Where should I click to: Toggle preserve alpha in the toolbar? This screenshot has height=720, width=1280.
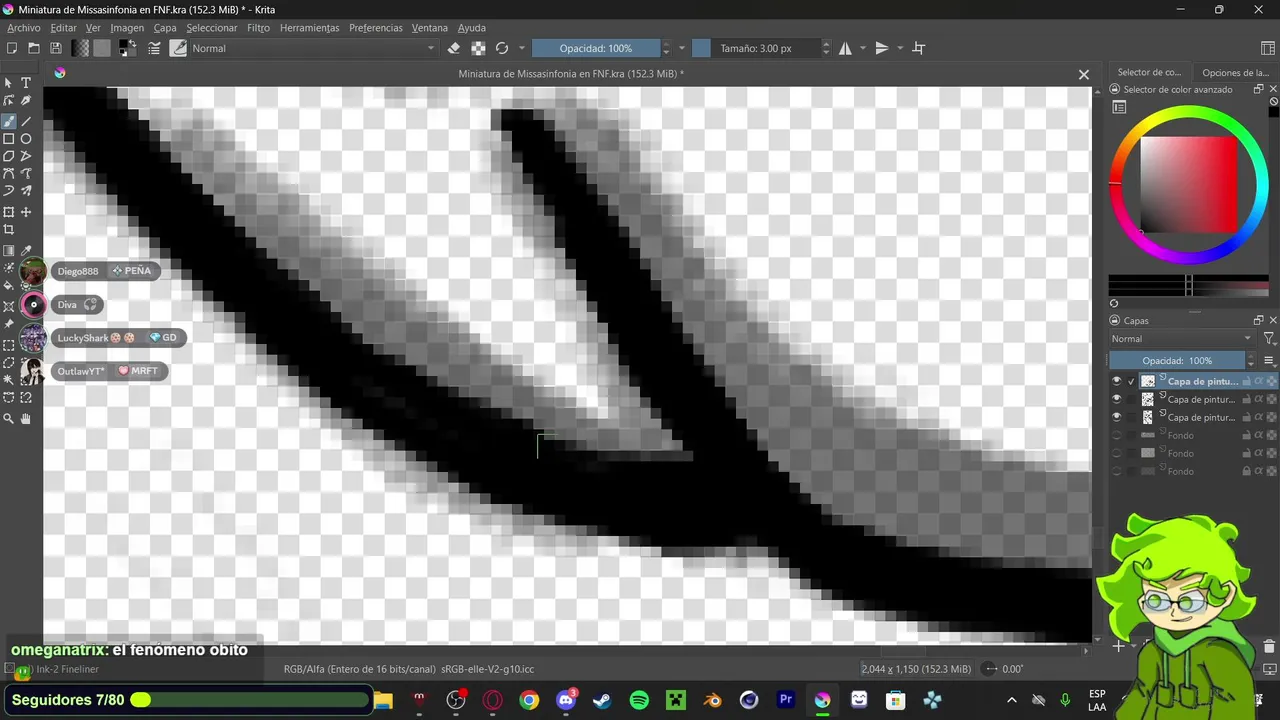pos(478,48)
